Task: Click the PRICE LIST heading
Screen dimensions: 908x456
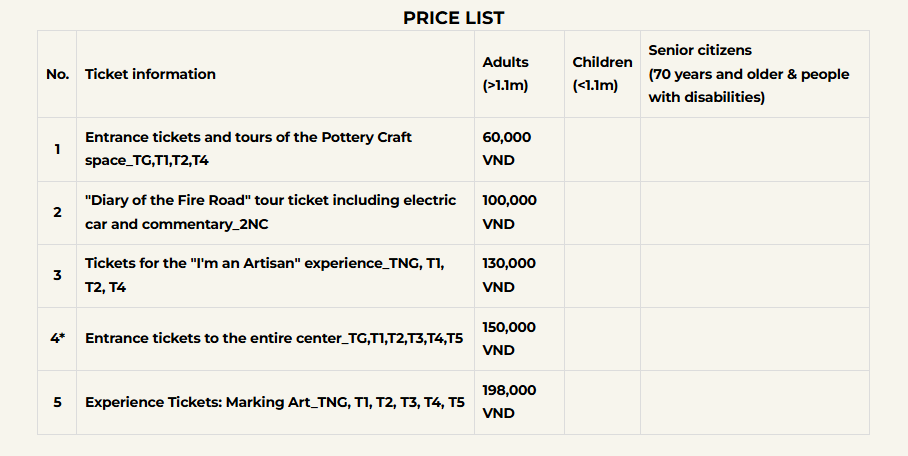Action: [453, 18]
